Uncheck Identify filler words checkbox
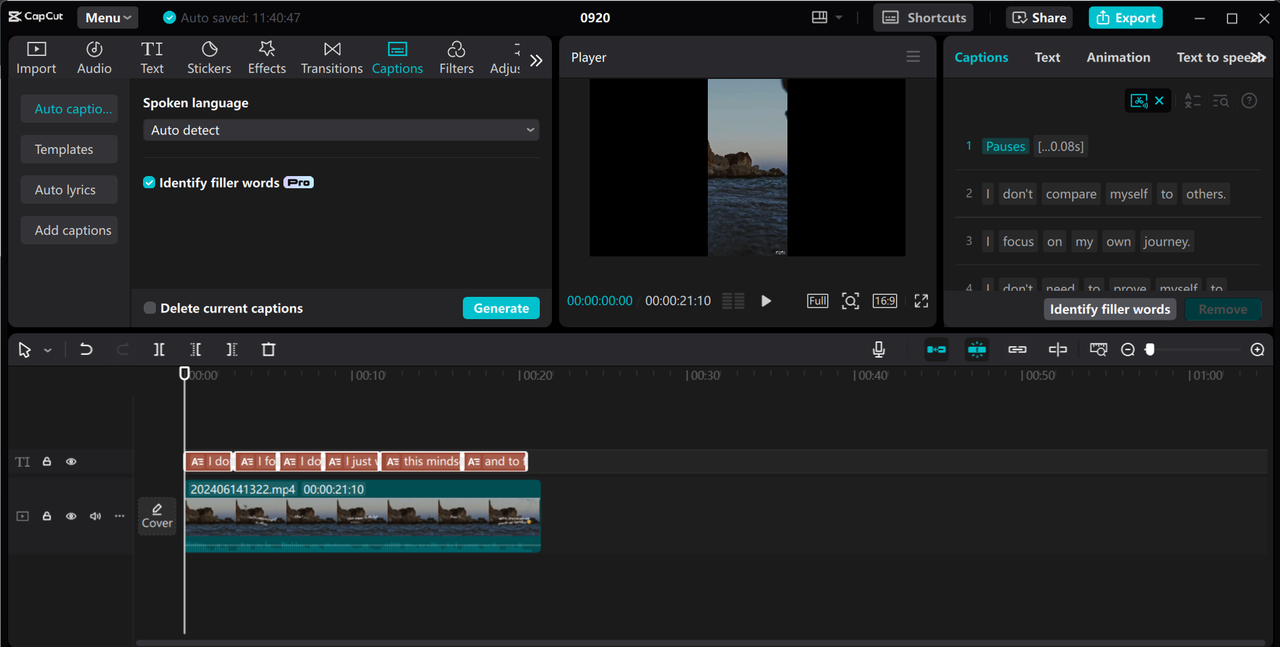Viewport: 1280px width, 647px height. tap(149, 183)
